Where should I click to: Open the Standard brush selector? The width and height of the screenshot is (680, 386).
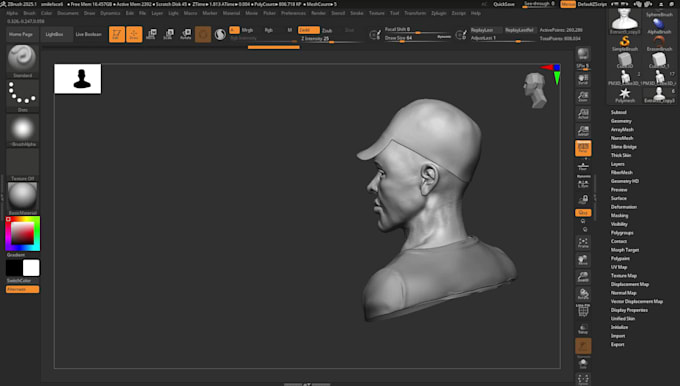point(23,61)
